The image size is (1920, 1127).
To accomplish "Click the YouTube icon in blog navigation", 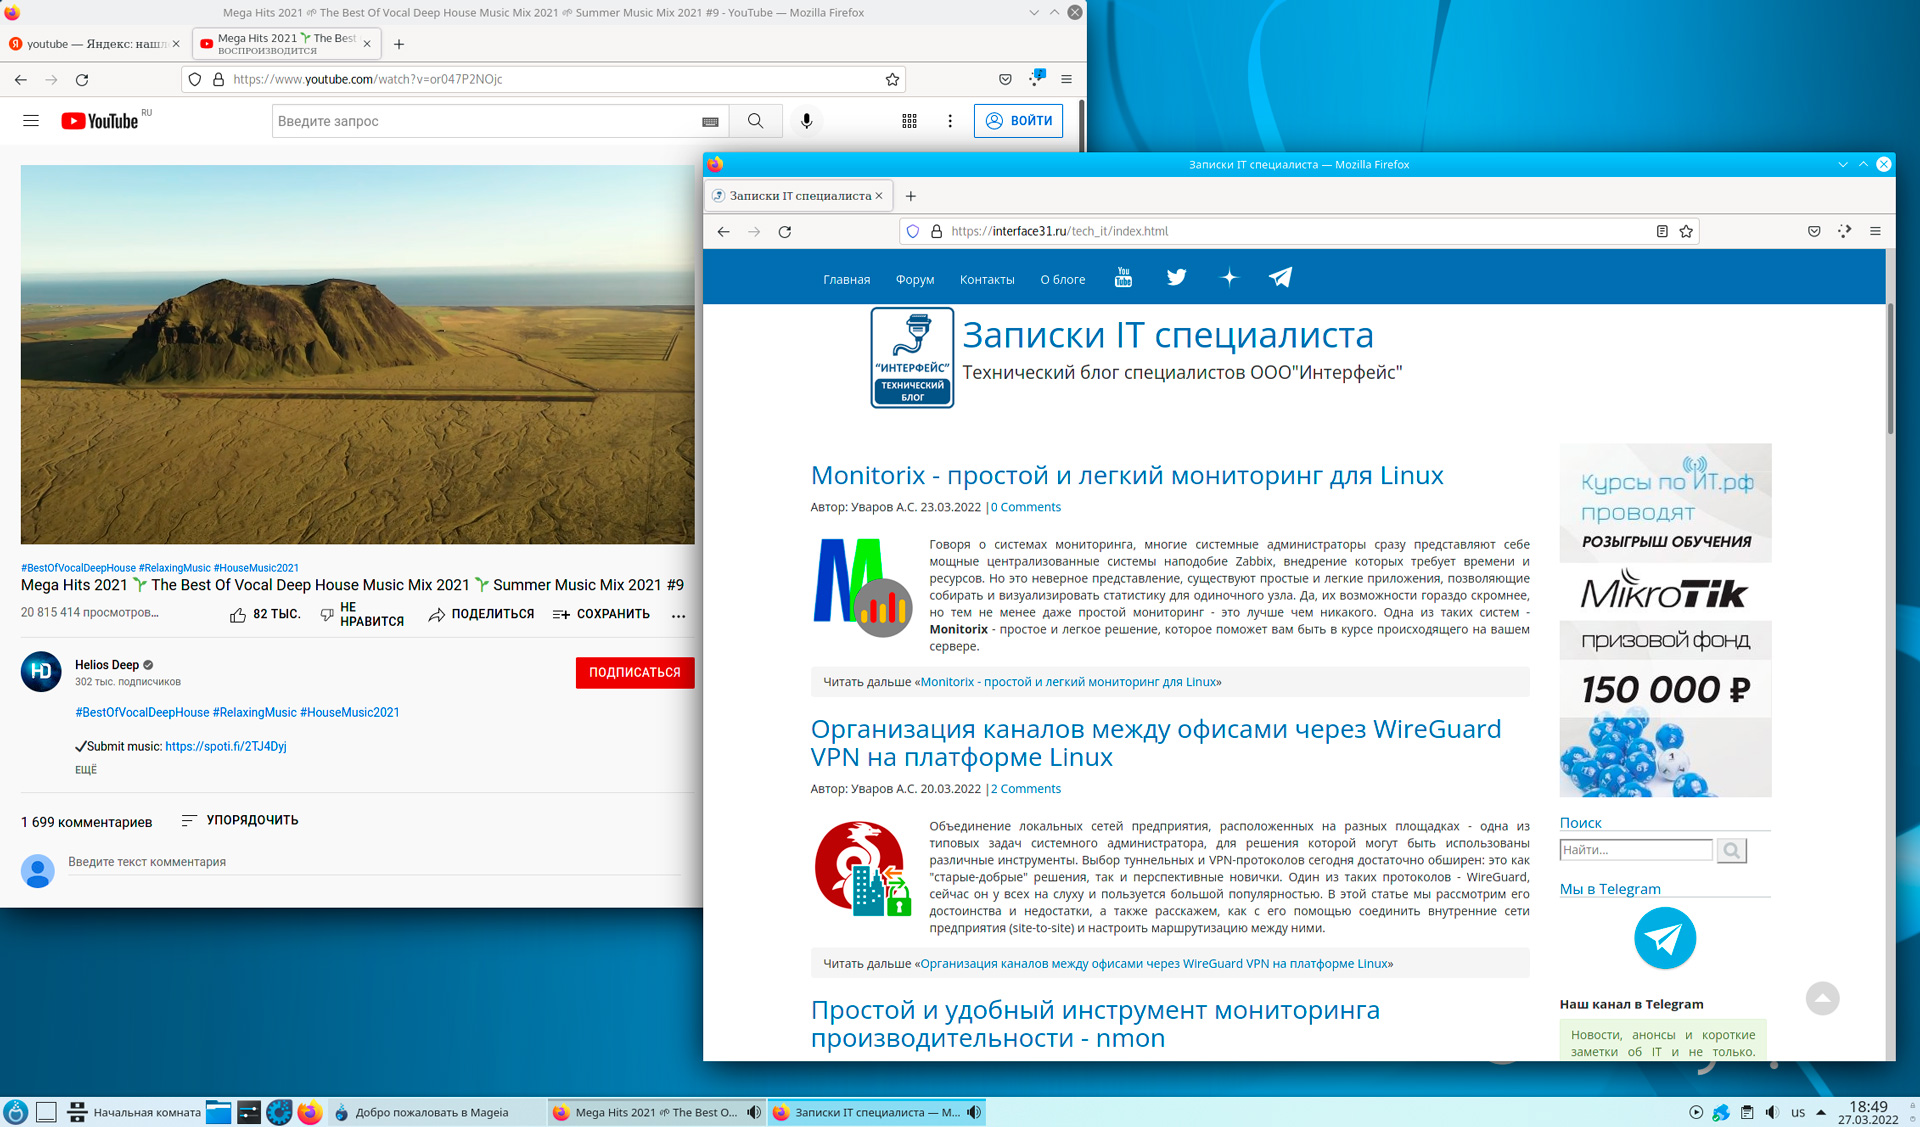I will (x=1123, y=278).
